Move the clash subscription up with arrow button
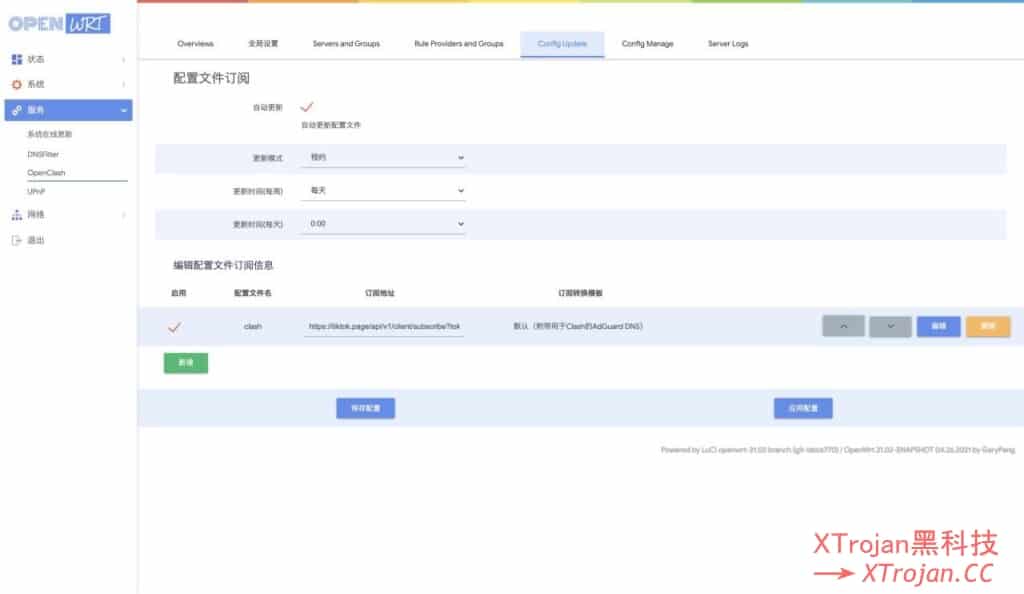Image resolution: width=1024 pixels, height=594 pixels. [843, 326]
